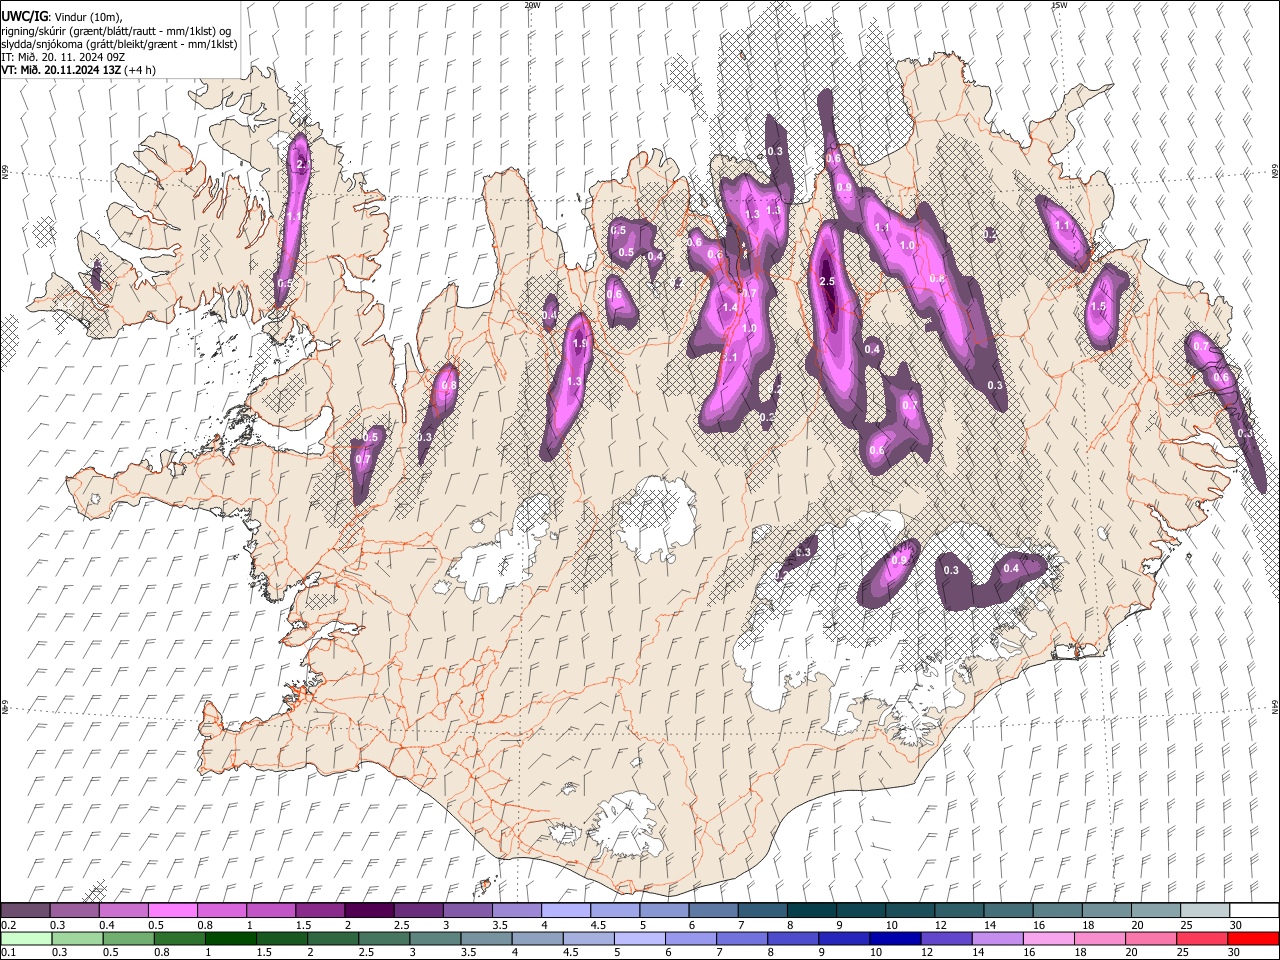Click the 'VT: Mið. 20.11.2024 13Z (+4 h)' line
The height and width of the screenshot is (960, 1280).
point(78,70)
